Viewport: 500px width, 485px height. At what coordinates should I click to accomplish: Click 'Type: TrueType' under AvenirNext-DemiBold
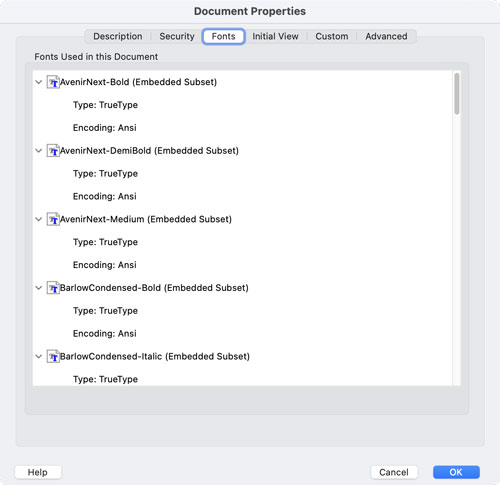105,174
